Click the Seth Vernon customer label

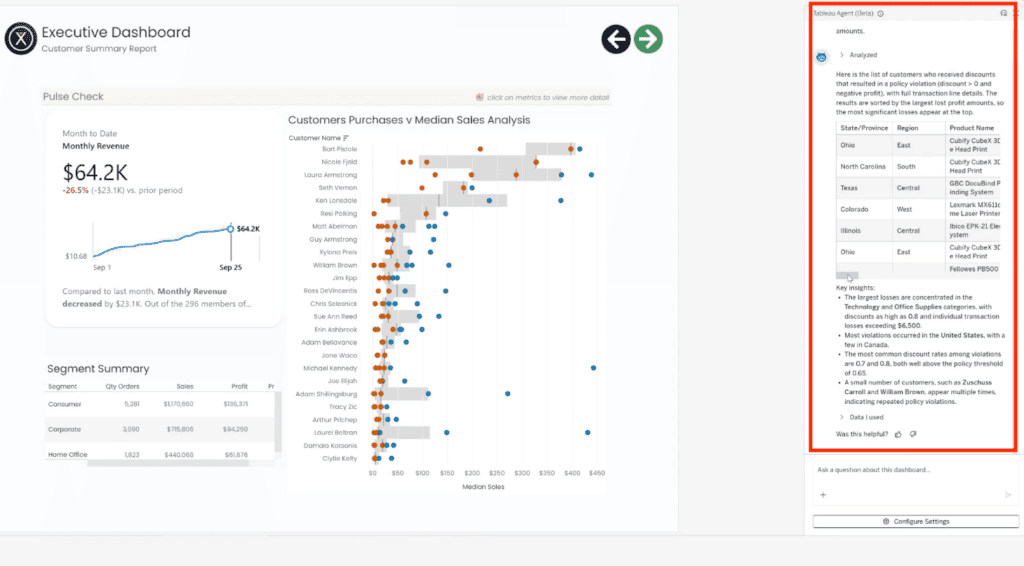[338, 188]
